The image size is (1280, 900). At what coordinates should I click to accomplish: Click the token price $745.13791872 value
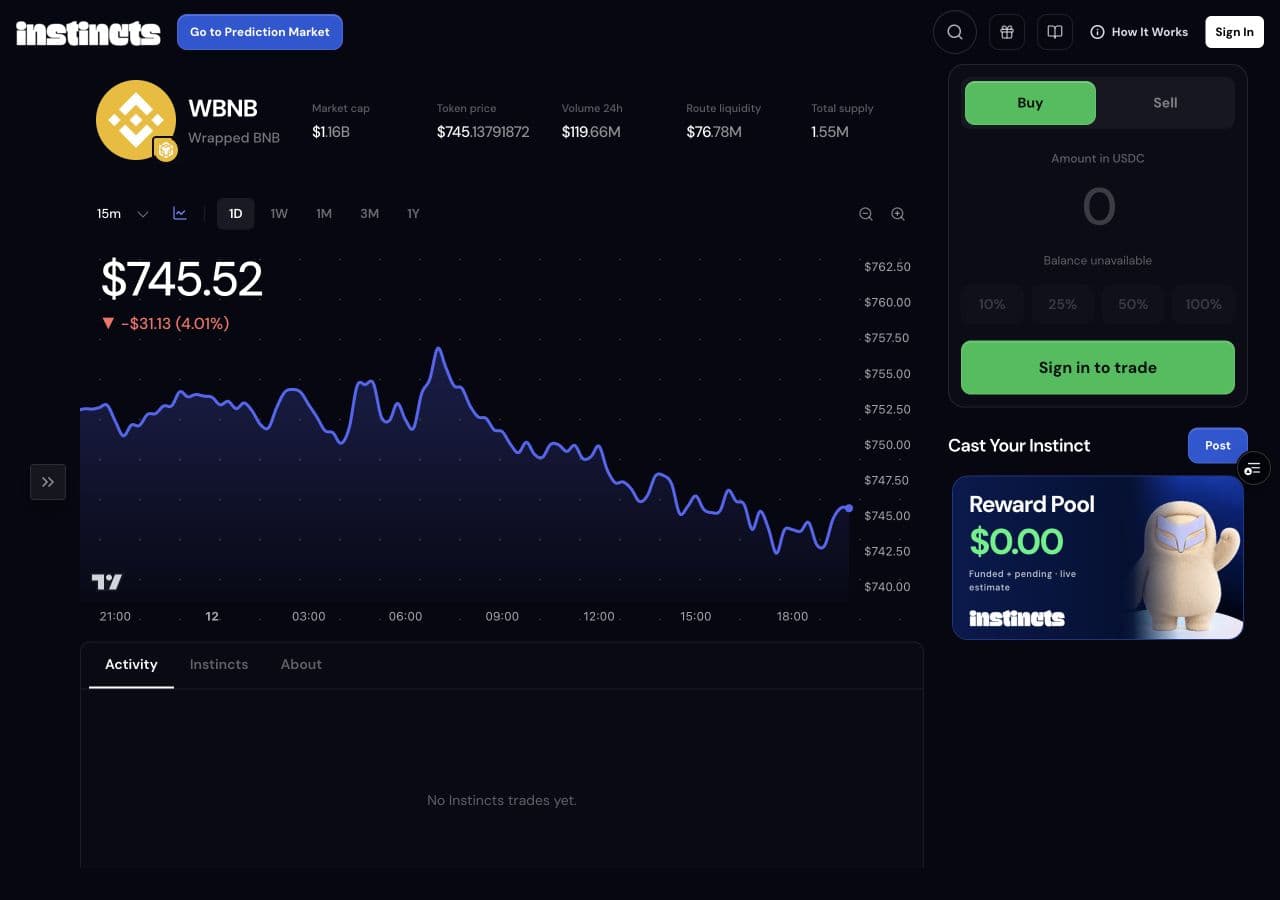(x=483, y=132)
